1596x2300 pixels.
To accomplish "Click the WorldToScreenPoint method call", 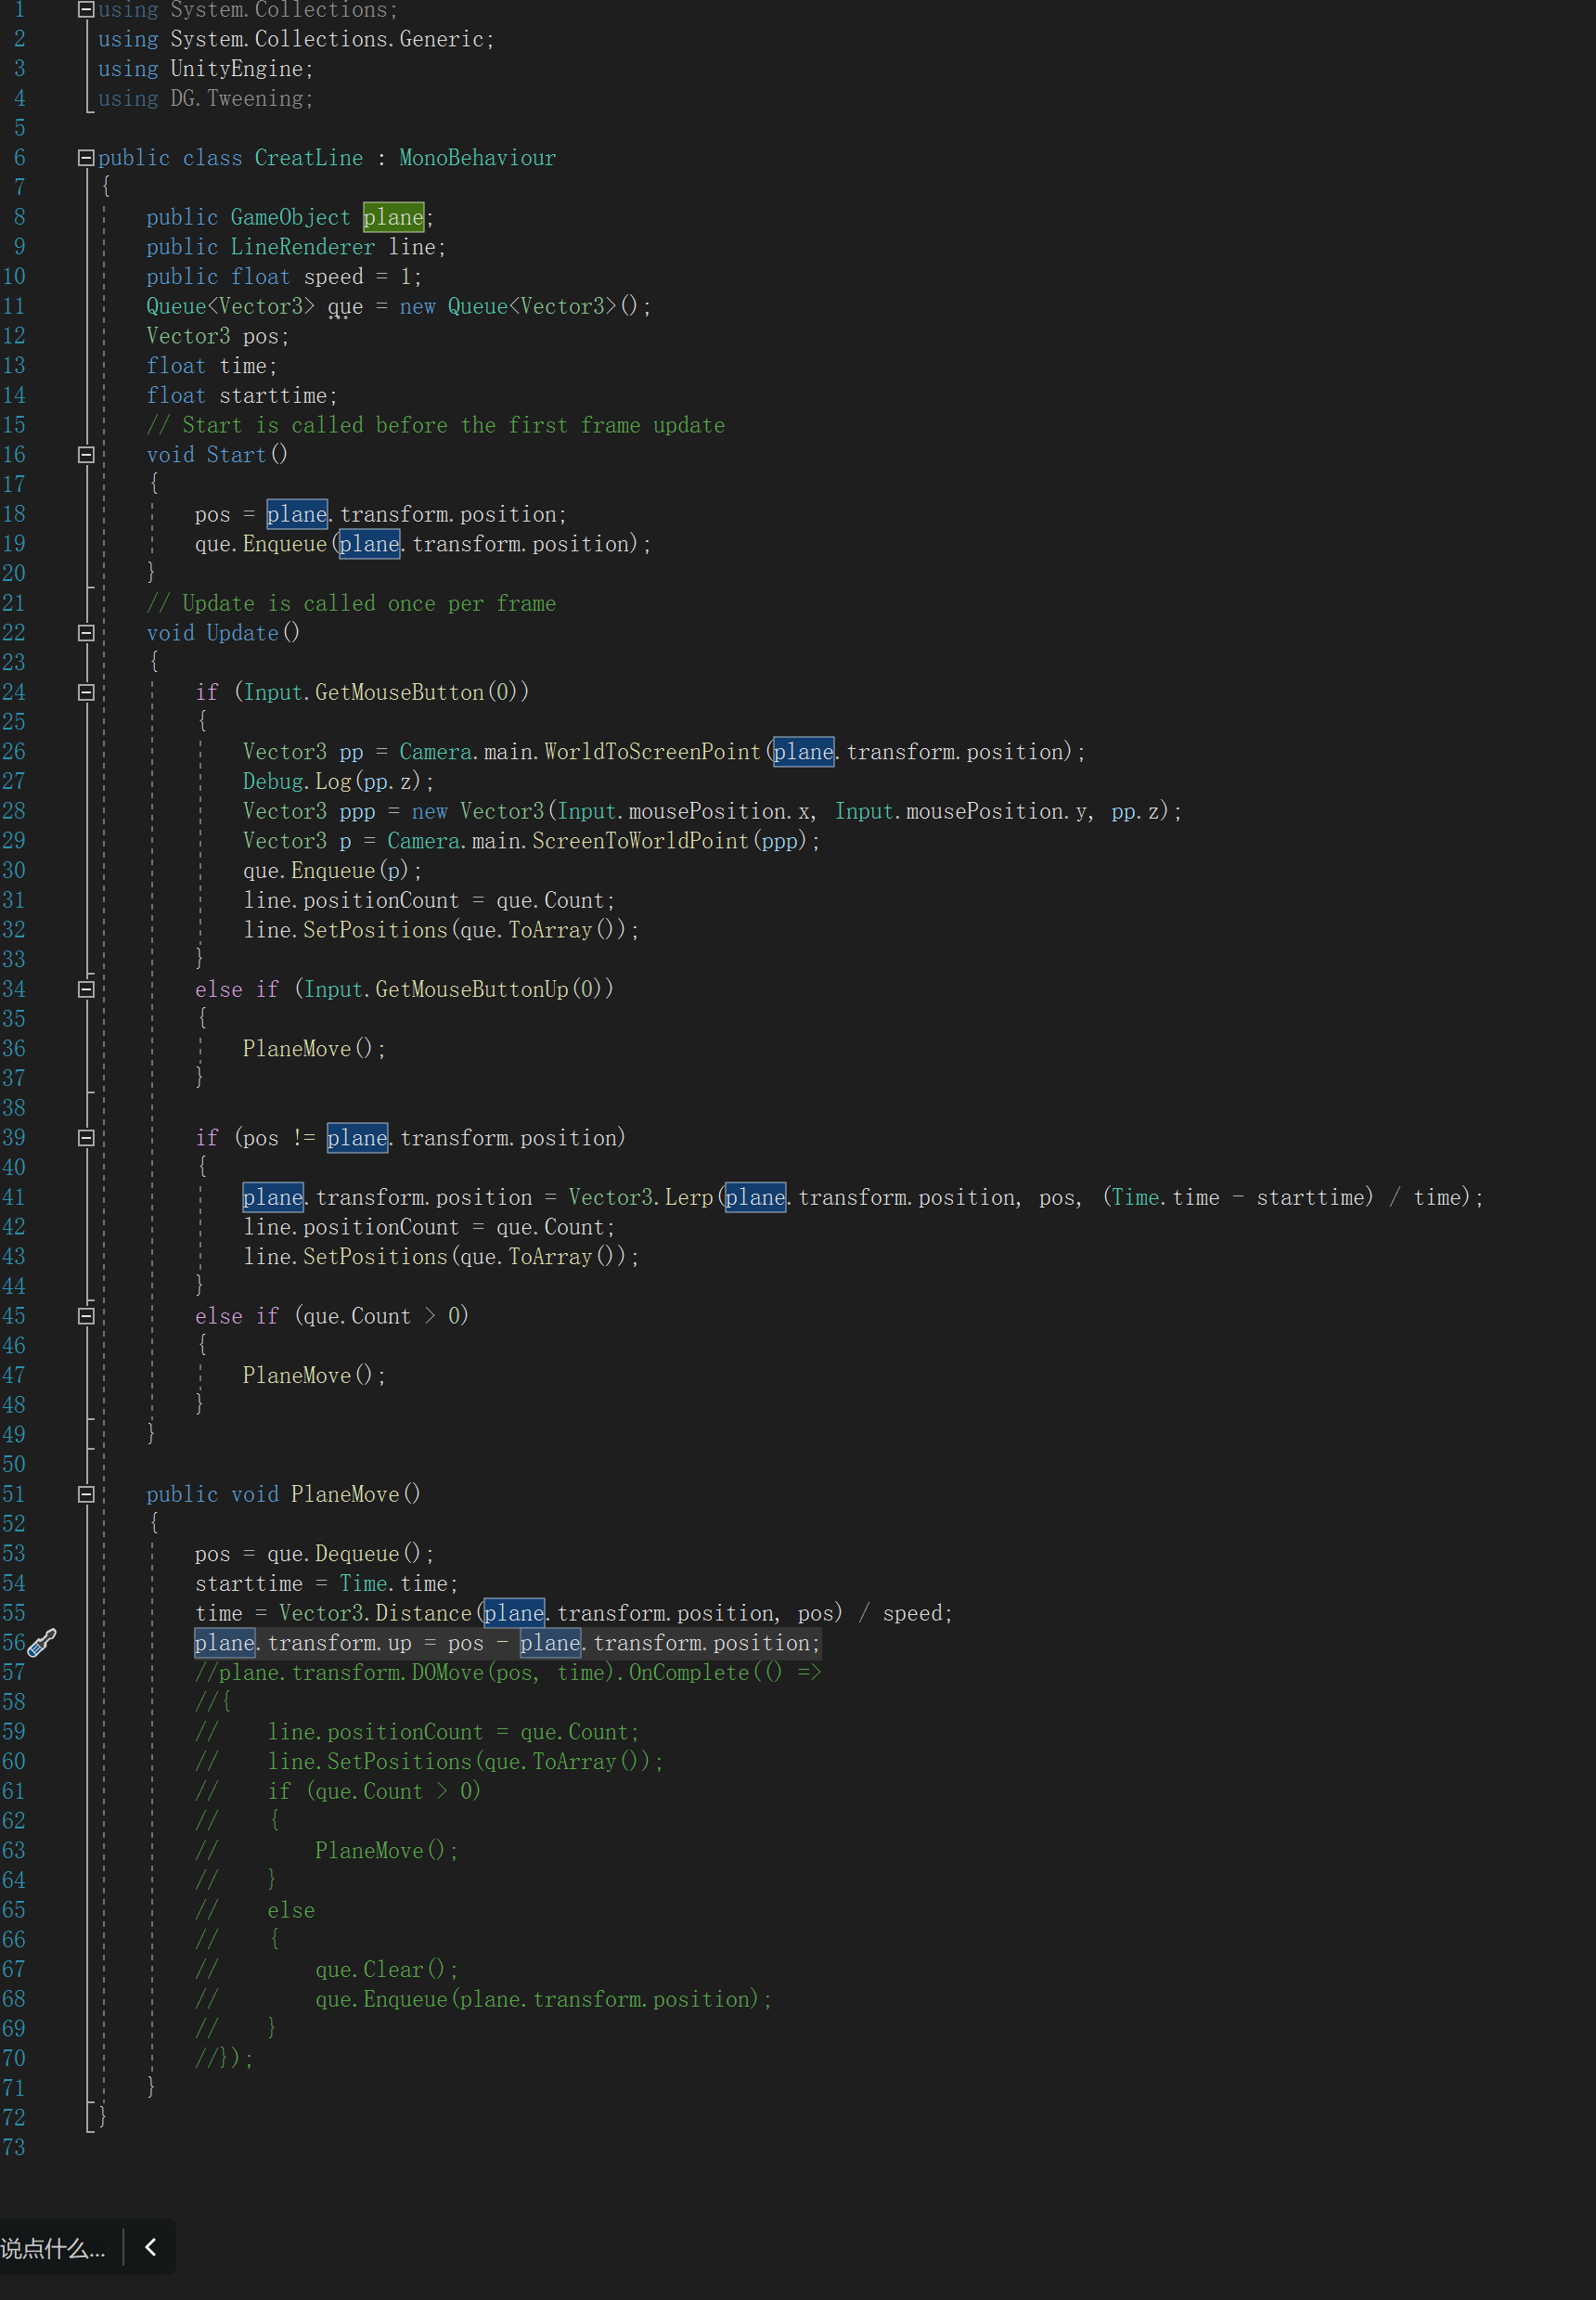I will tap(652, 752).
